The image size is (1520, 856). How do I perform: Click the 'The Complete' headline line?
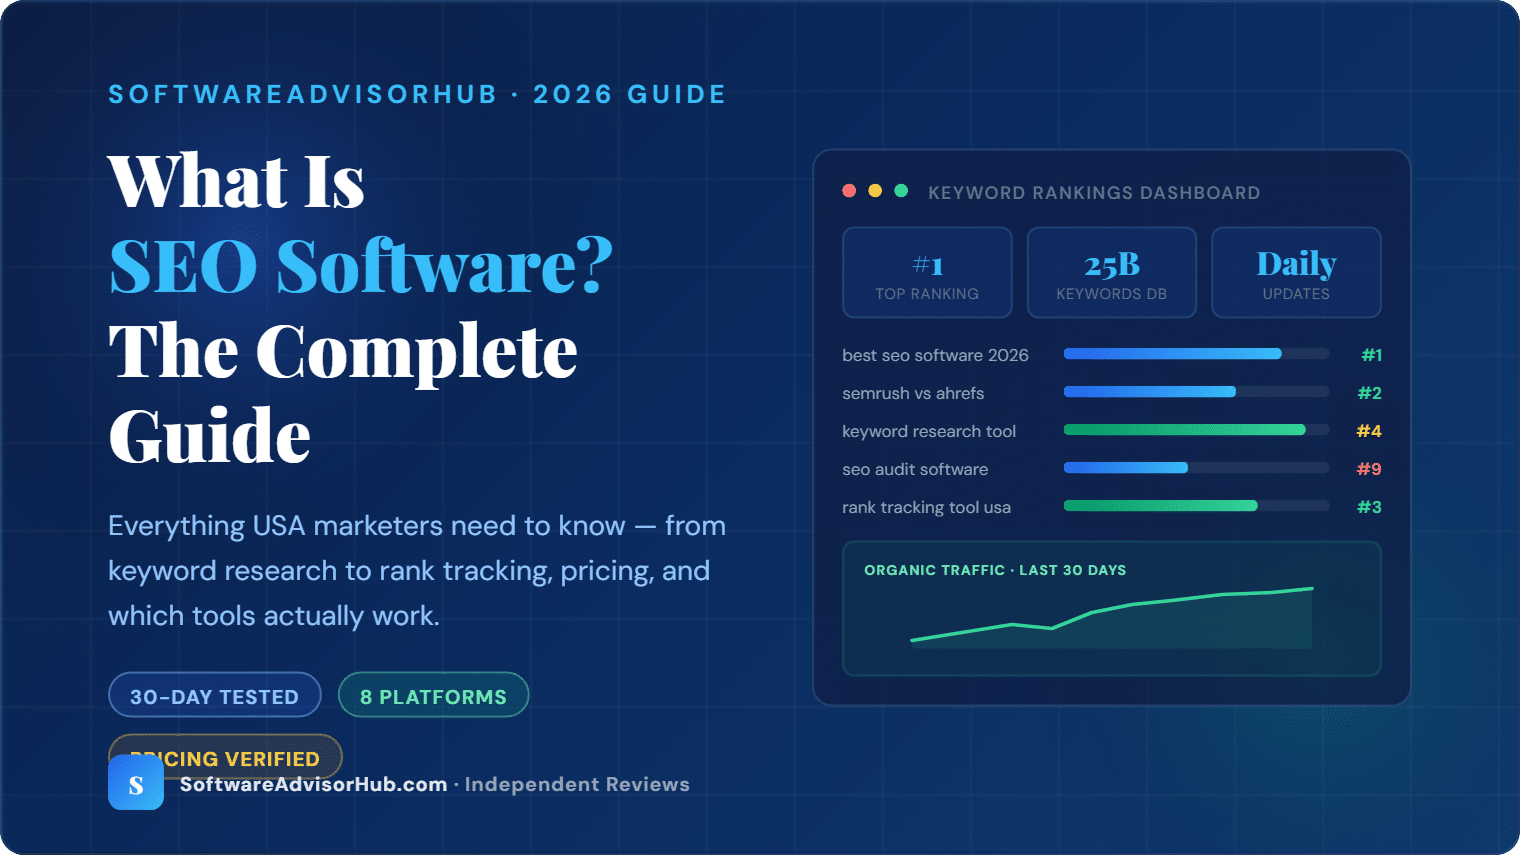(x=343, y=352)
